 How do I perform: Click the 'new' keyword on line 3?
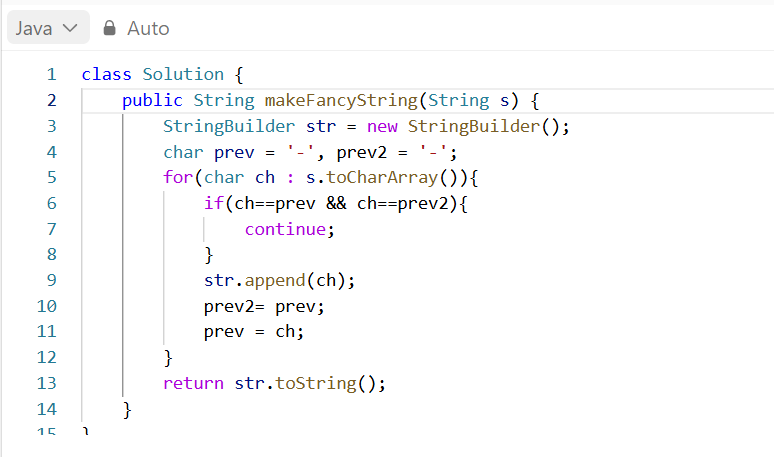(x=382, y=126)
